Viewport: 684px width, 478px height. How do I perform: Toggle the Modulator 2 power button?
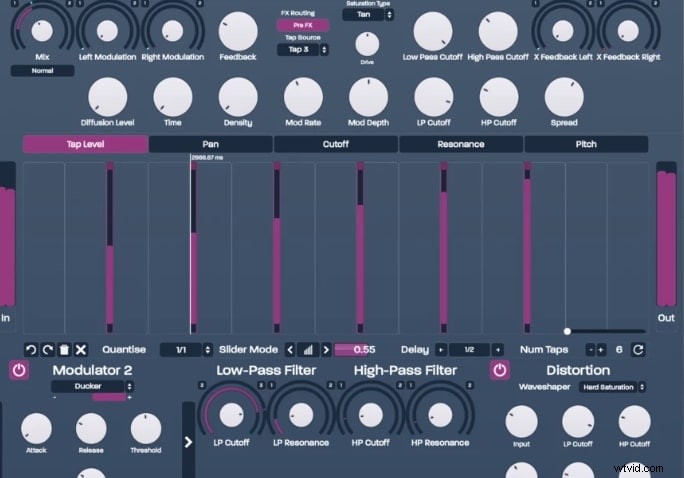click(19, 371)
